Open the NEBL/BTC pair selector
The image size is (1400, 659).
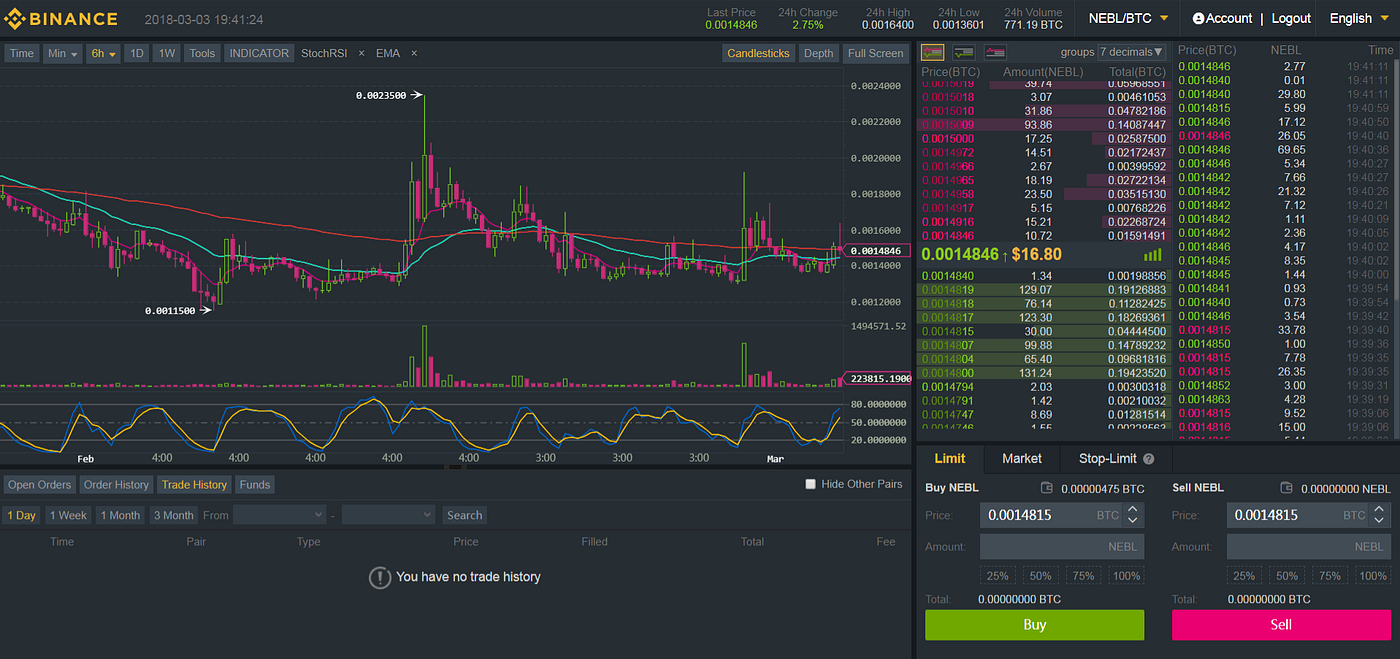click(x=1128, y=18)
